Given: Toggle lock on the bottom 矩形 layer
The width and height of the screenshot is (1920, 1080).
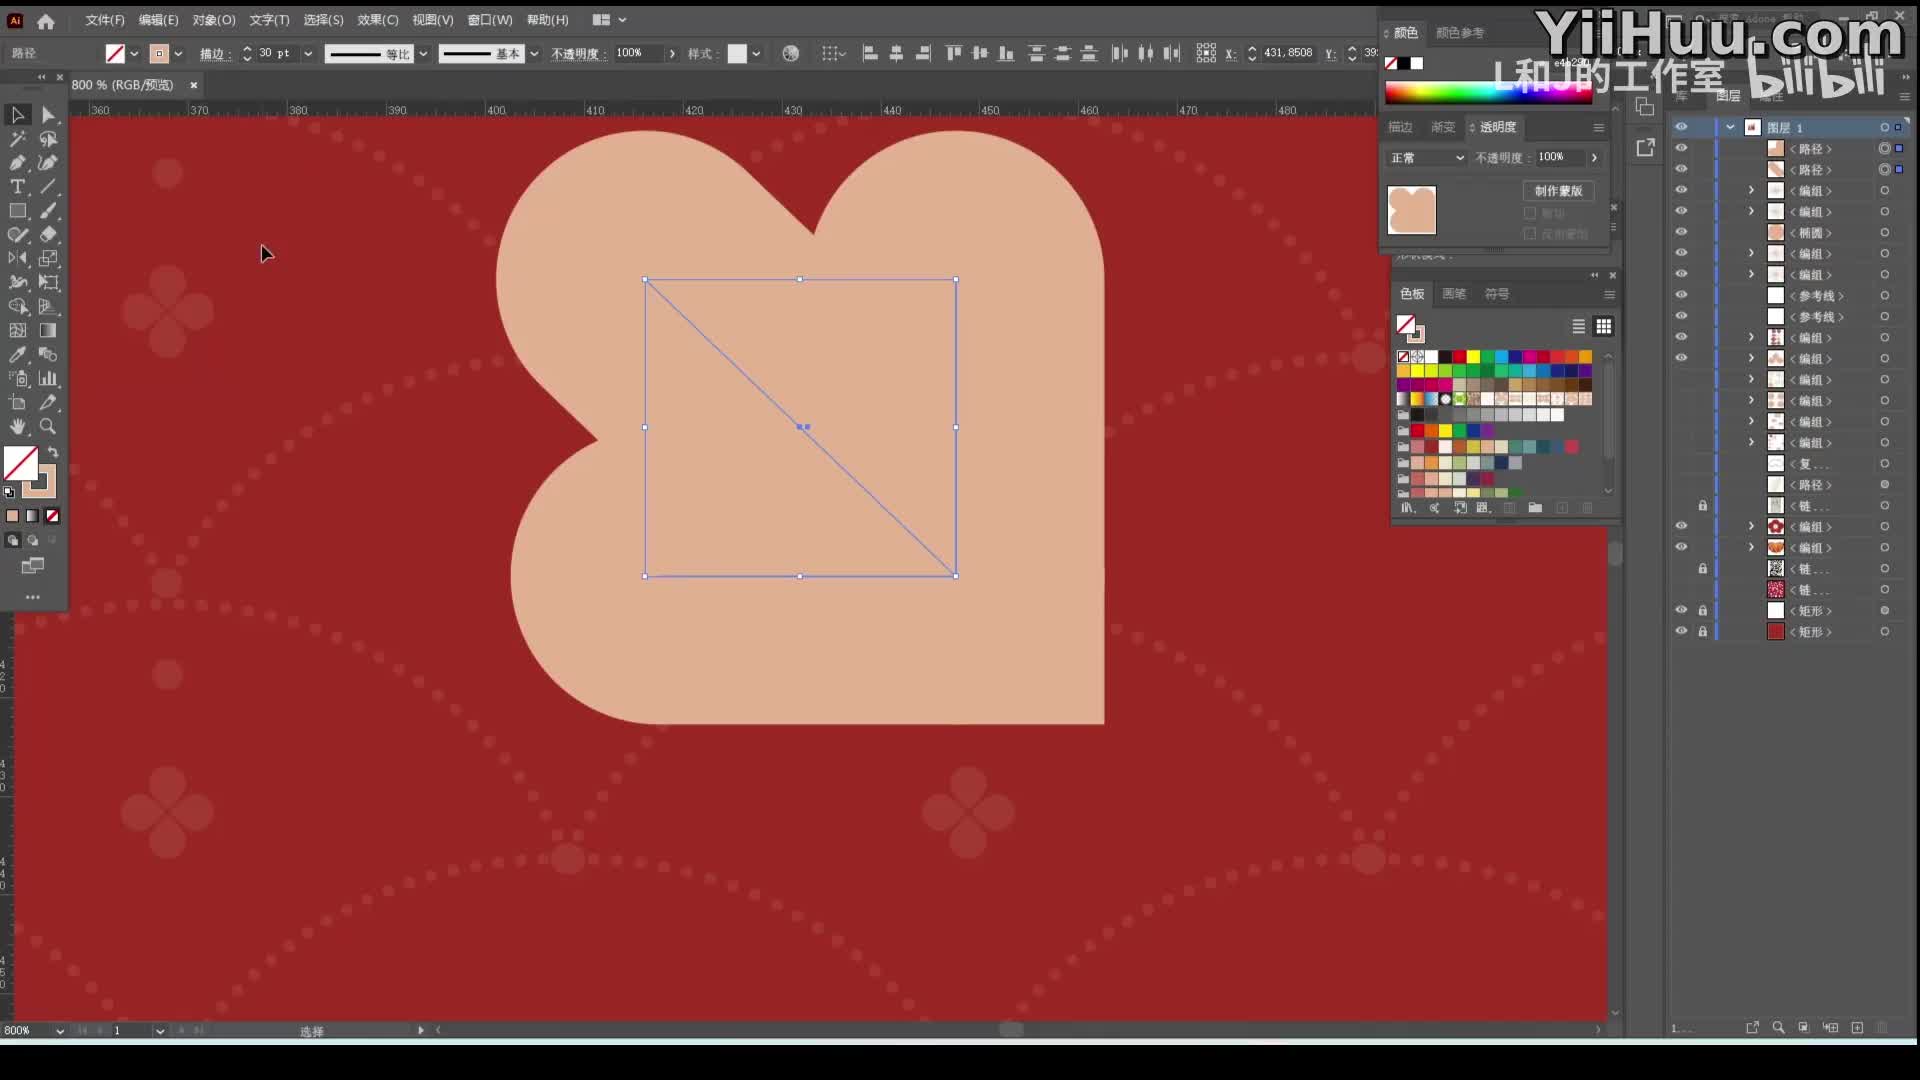Looking at the screenshot, I should pyautogui.click(x=1702, y=631).
